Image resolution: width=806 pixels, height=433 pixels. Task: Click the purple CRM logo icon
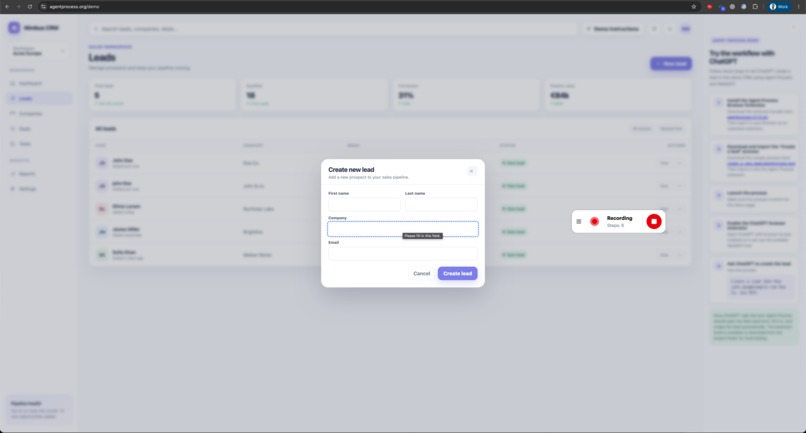coord(14,28)
